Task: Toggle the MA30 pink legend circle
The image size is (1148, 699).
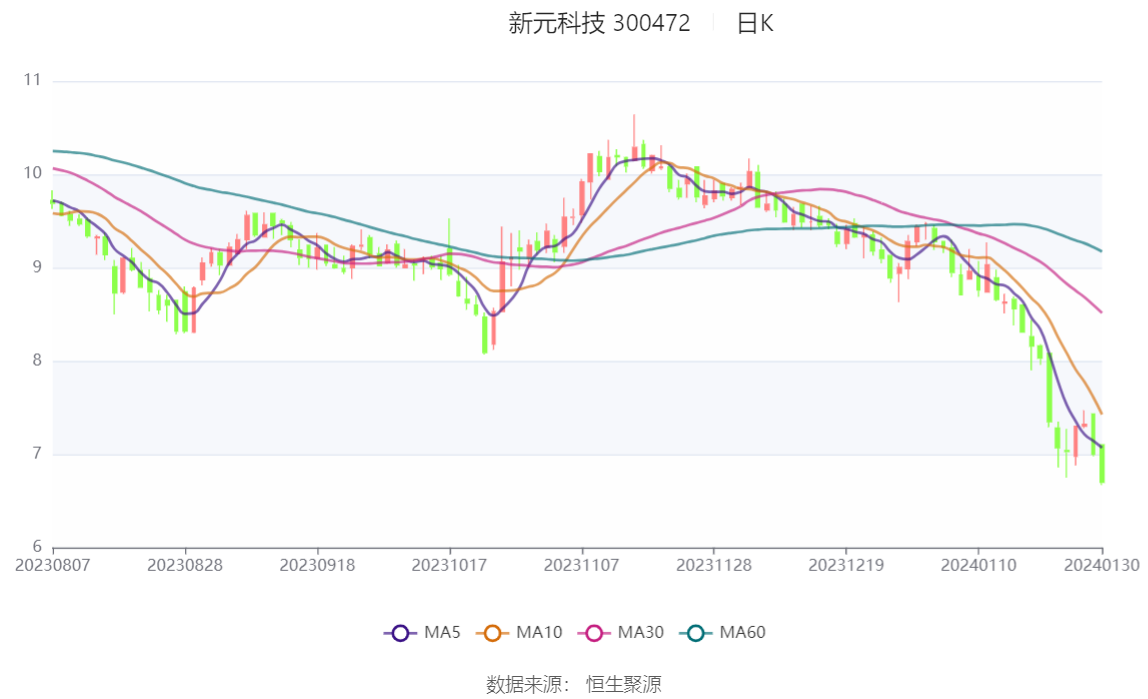Action: click(x=594, y=633)
